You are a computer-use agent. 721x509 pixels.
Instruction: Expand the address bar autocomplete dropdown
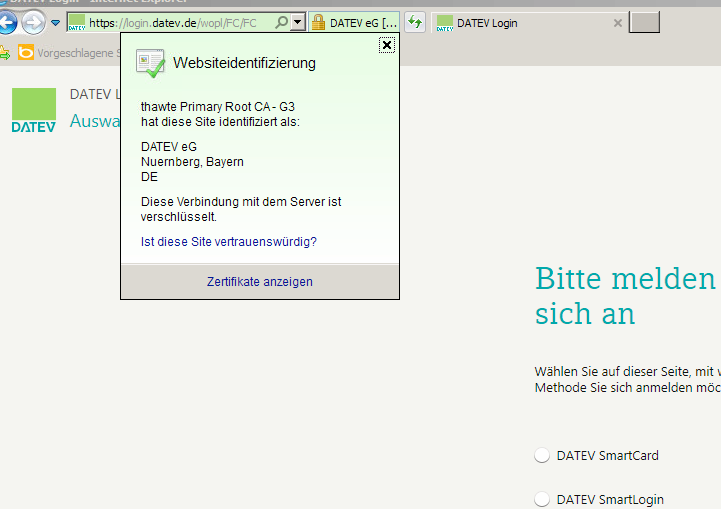[x=298, y=22]
